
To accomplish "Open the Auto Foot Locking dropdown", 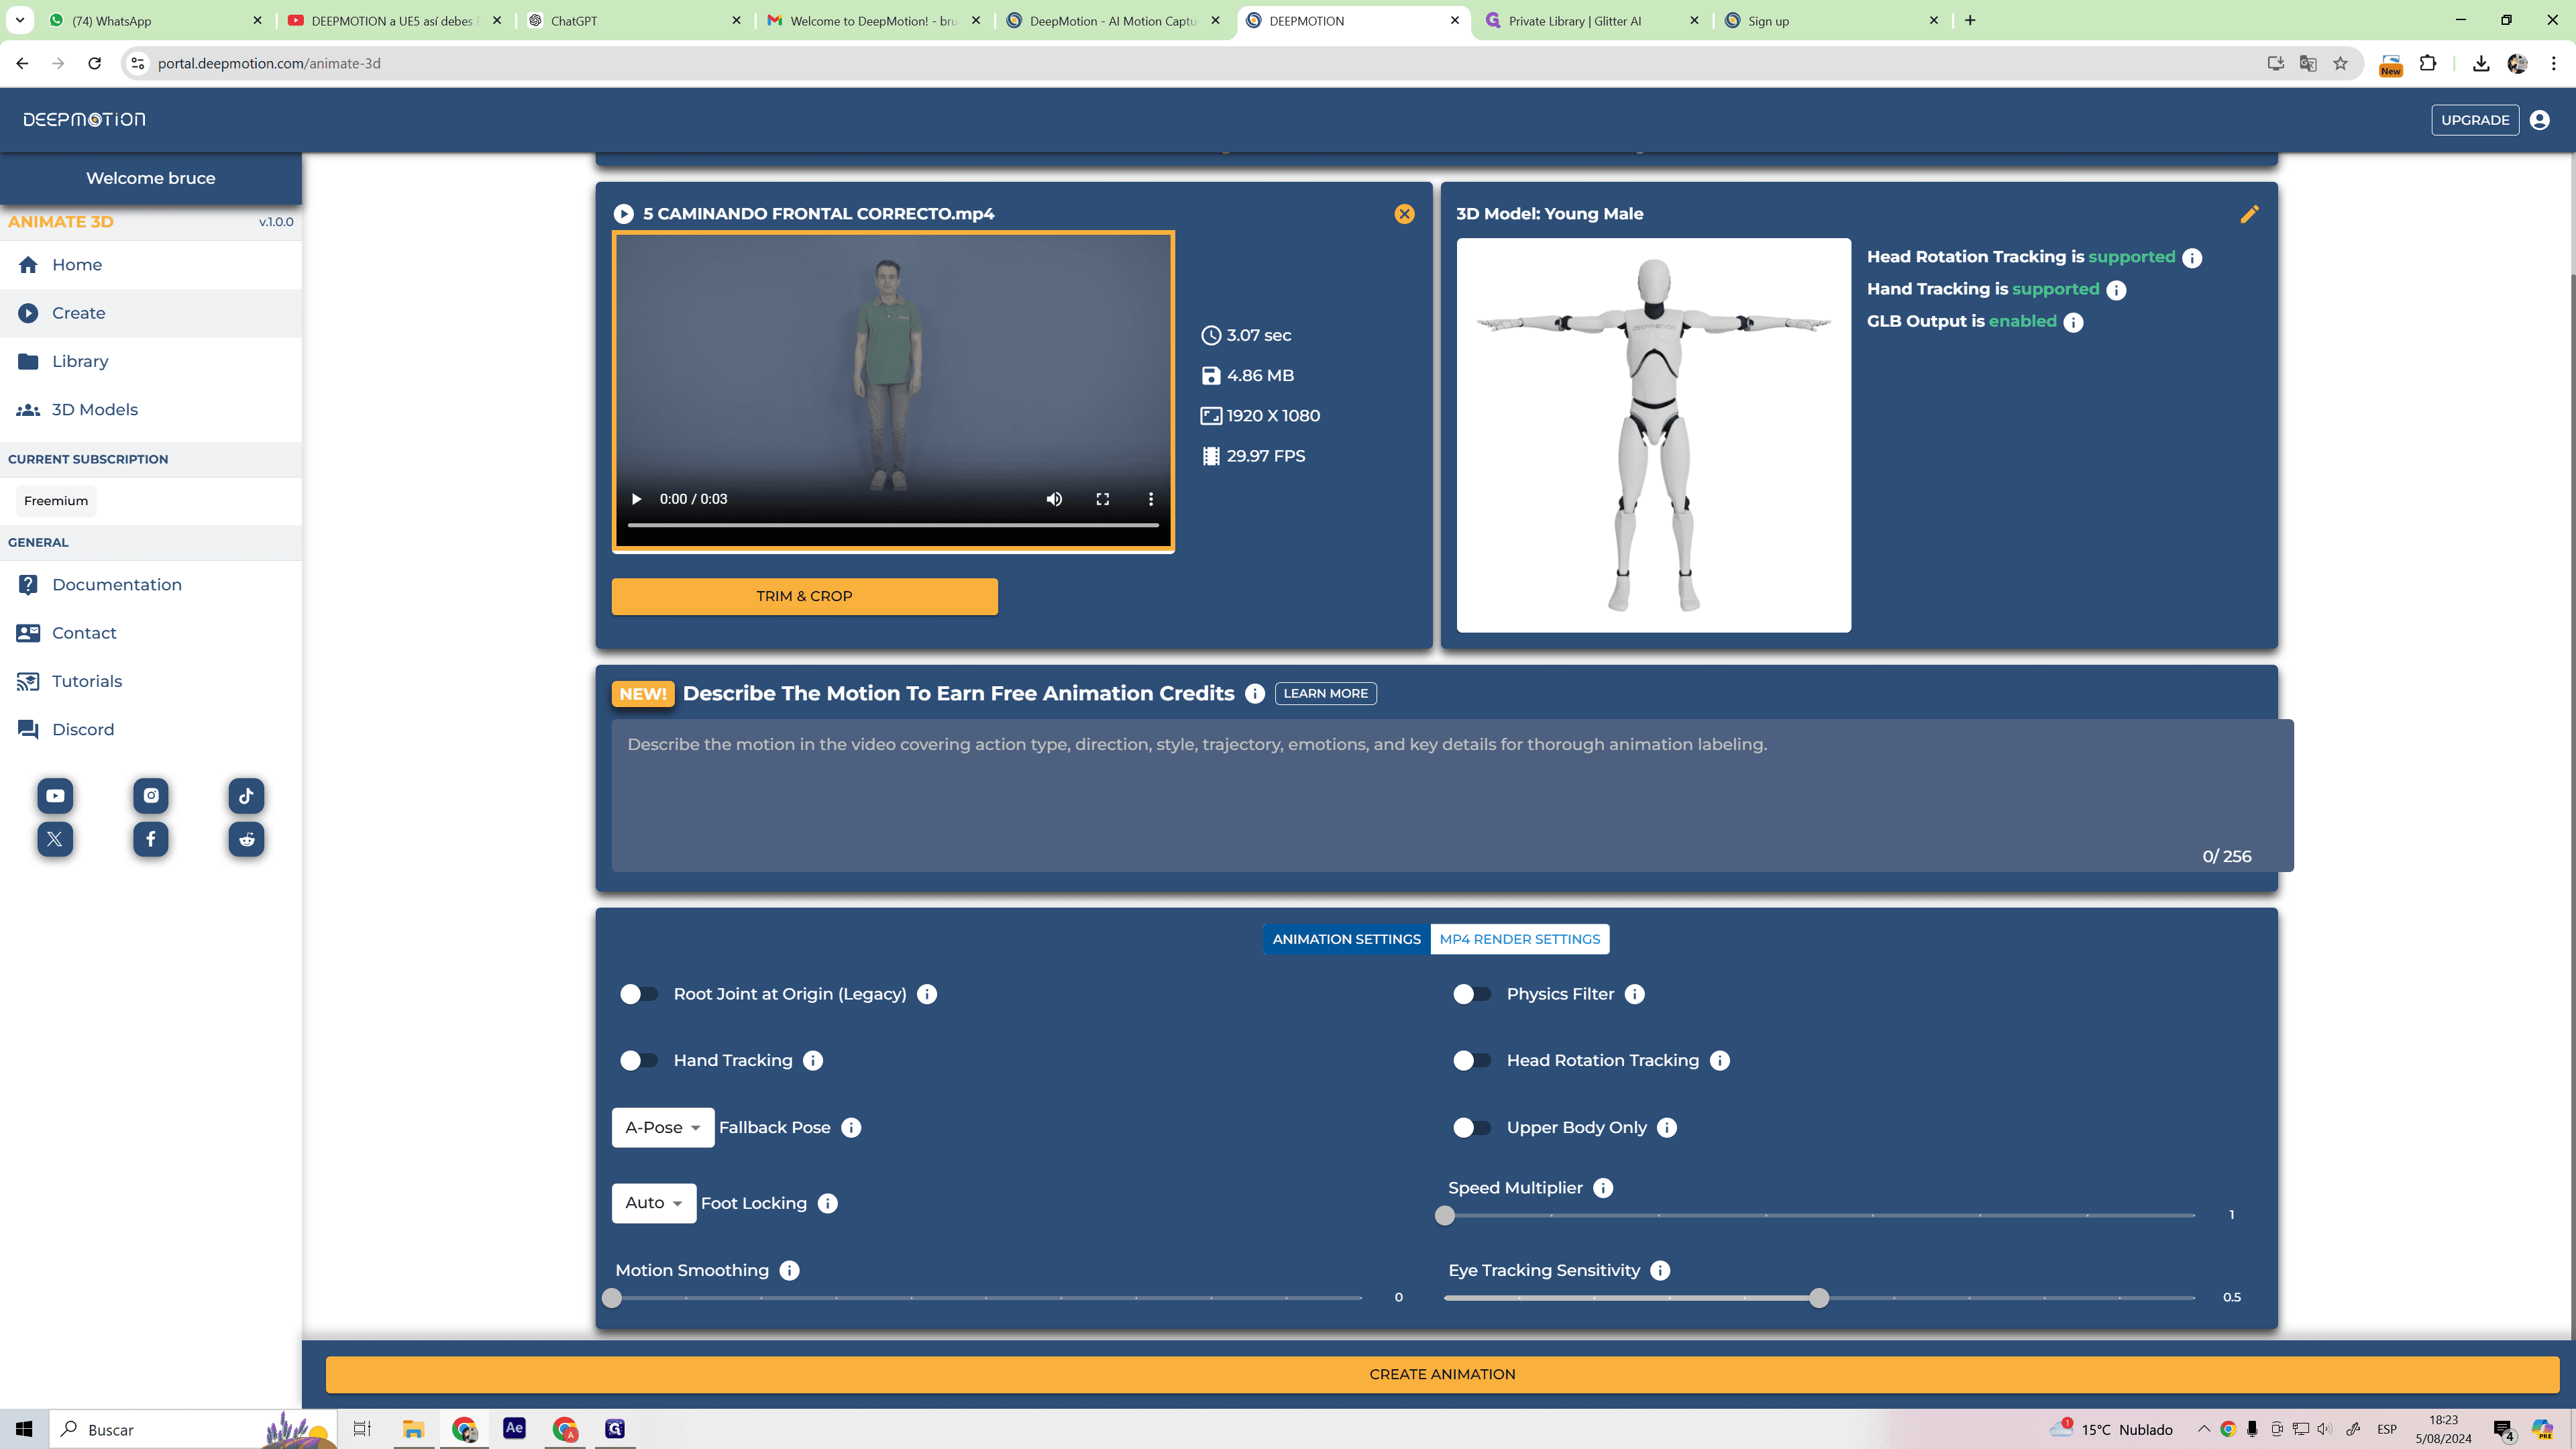I will tap(654, 1203).
